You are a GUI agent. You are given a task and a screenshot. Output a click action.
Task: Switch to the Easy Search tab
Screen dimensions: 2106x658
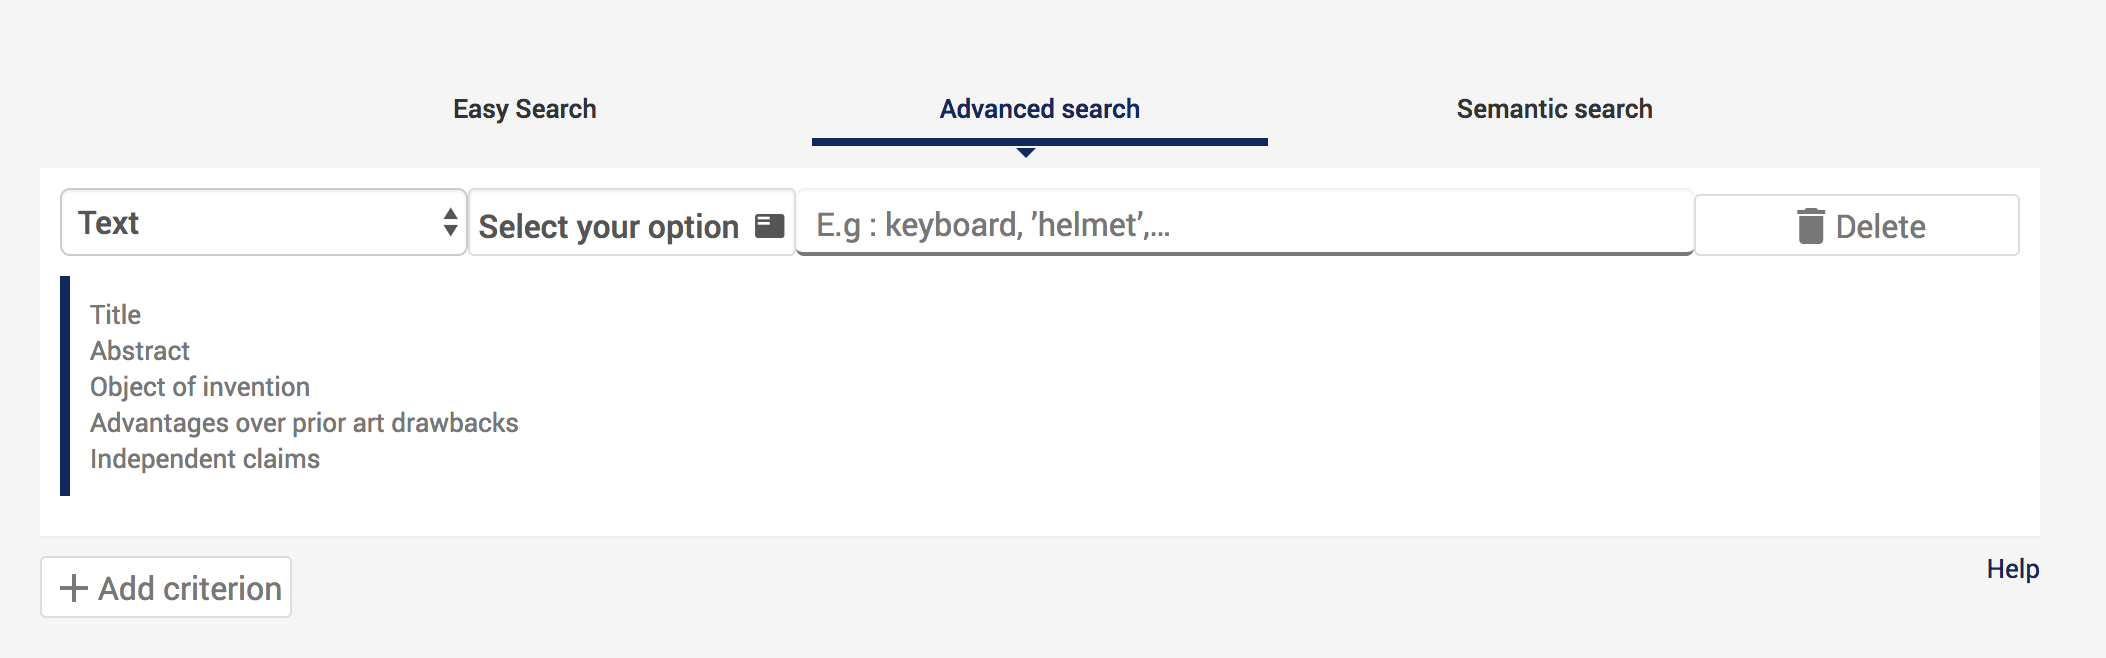pyautogui.click(x=524, y=109)
